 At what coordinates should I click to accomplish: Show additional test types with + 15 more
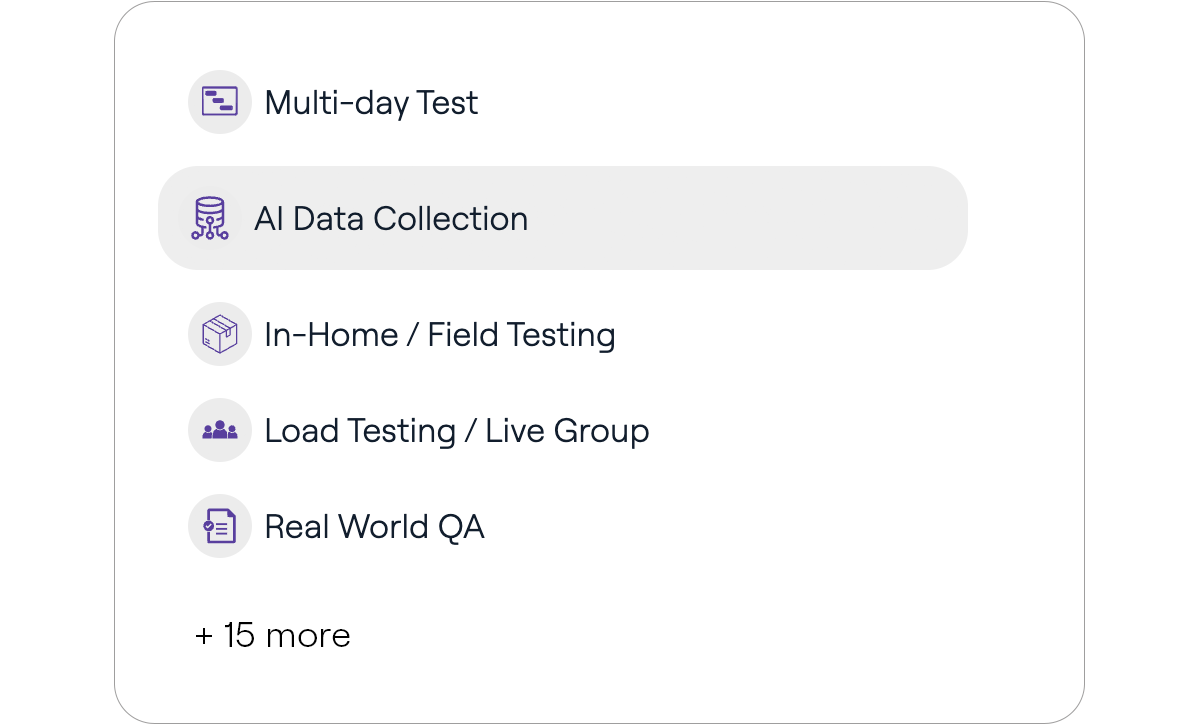pos(272,635)
